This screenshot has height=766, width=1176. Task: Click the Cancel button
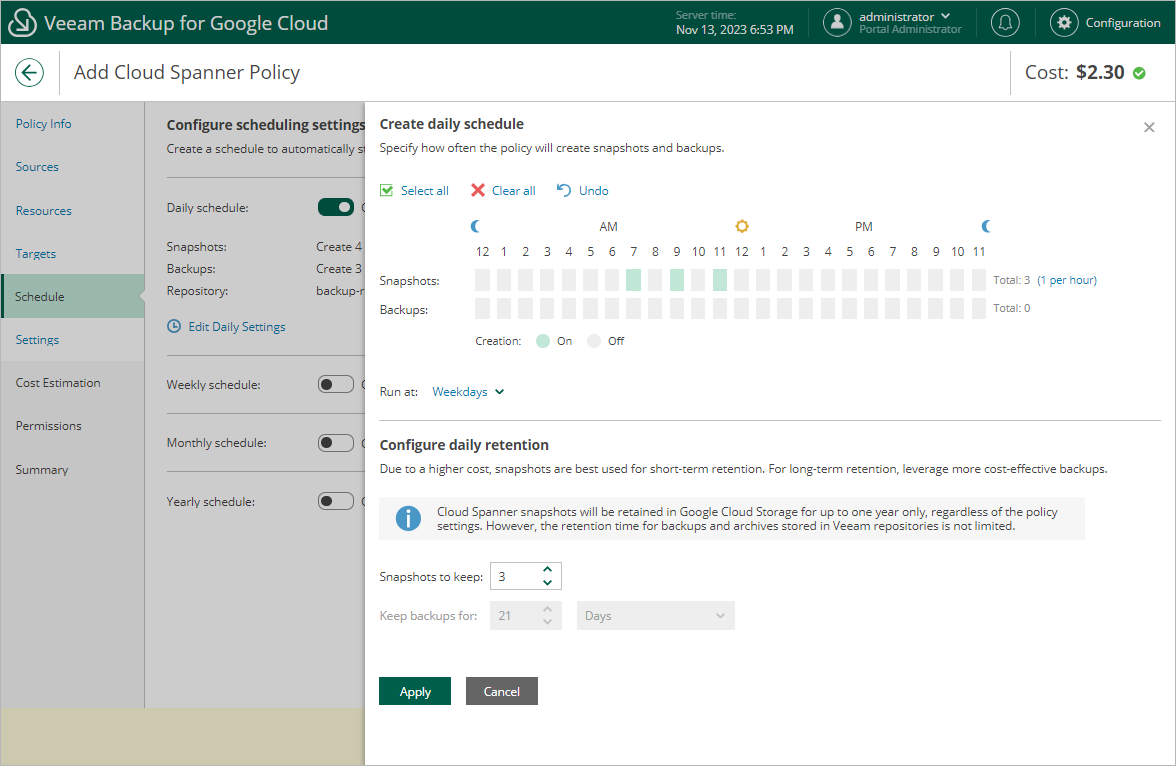click(x=502, y=691)
